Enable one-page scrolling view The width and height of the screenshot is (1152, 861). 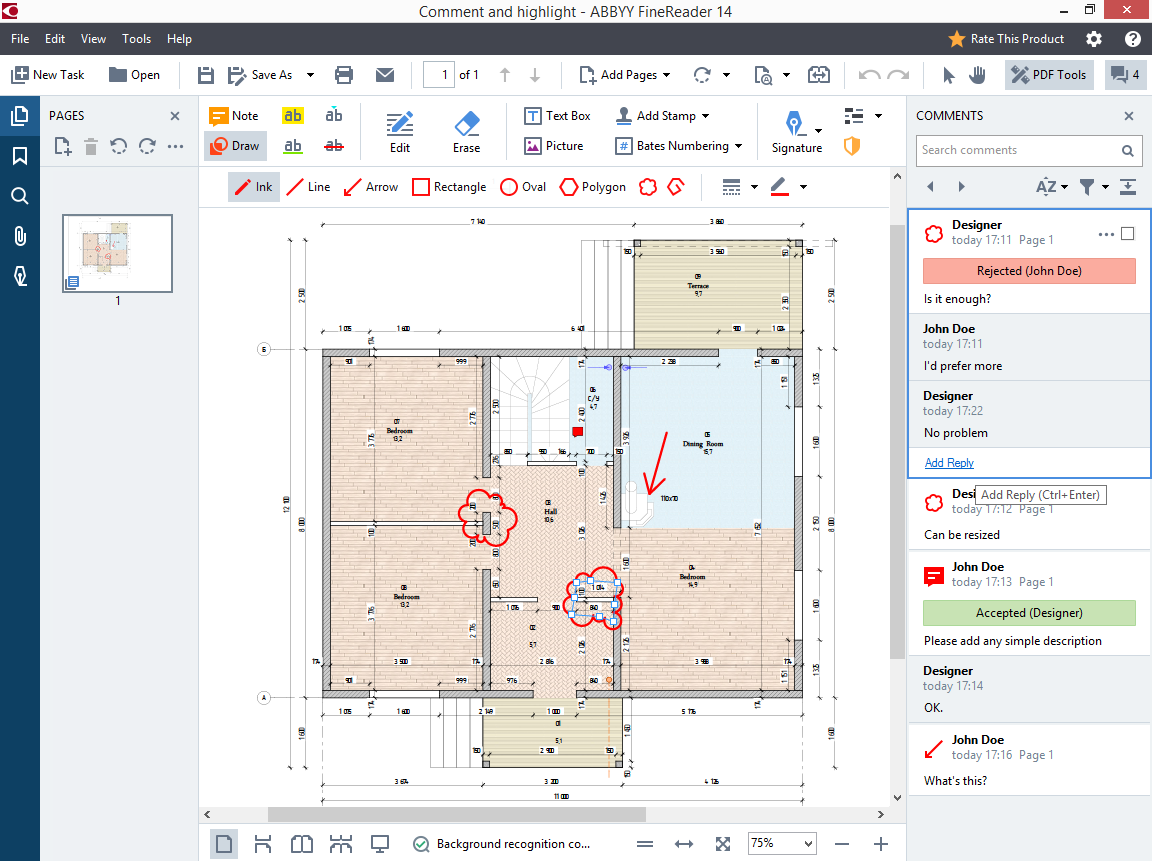(262, 844)
